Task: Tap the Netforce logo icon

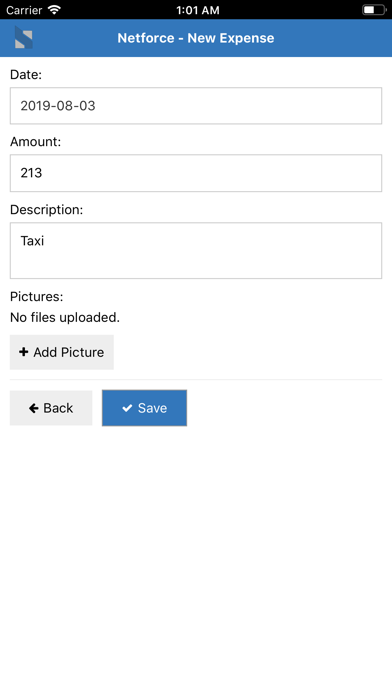Action: click(x=24, y=37)
